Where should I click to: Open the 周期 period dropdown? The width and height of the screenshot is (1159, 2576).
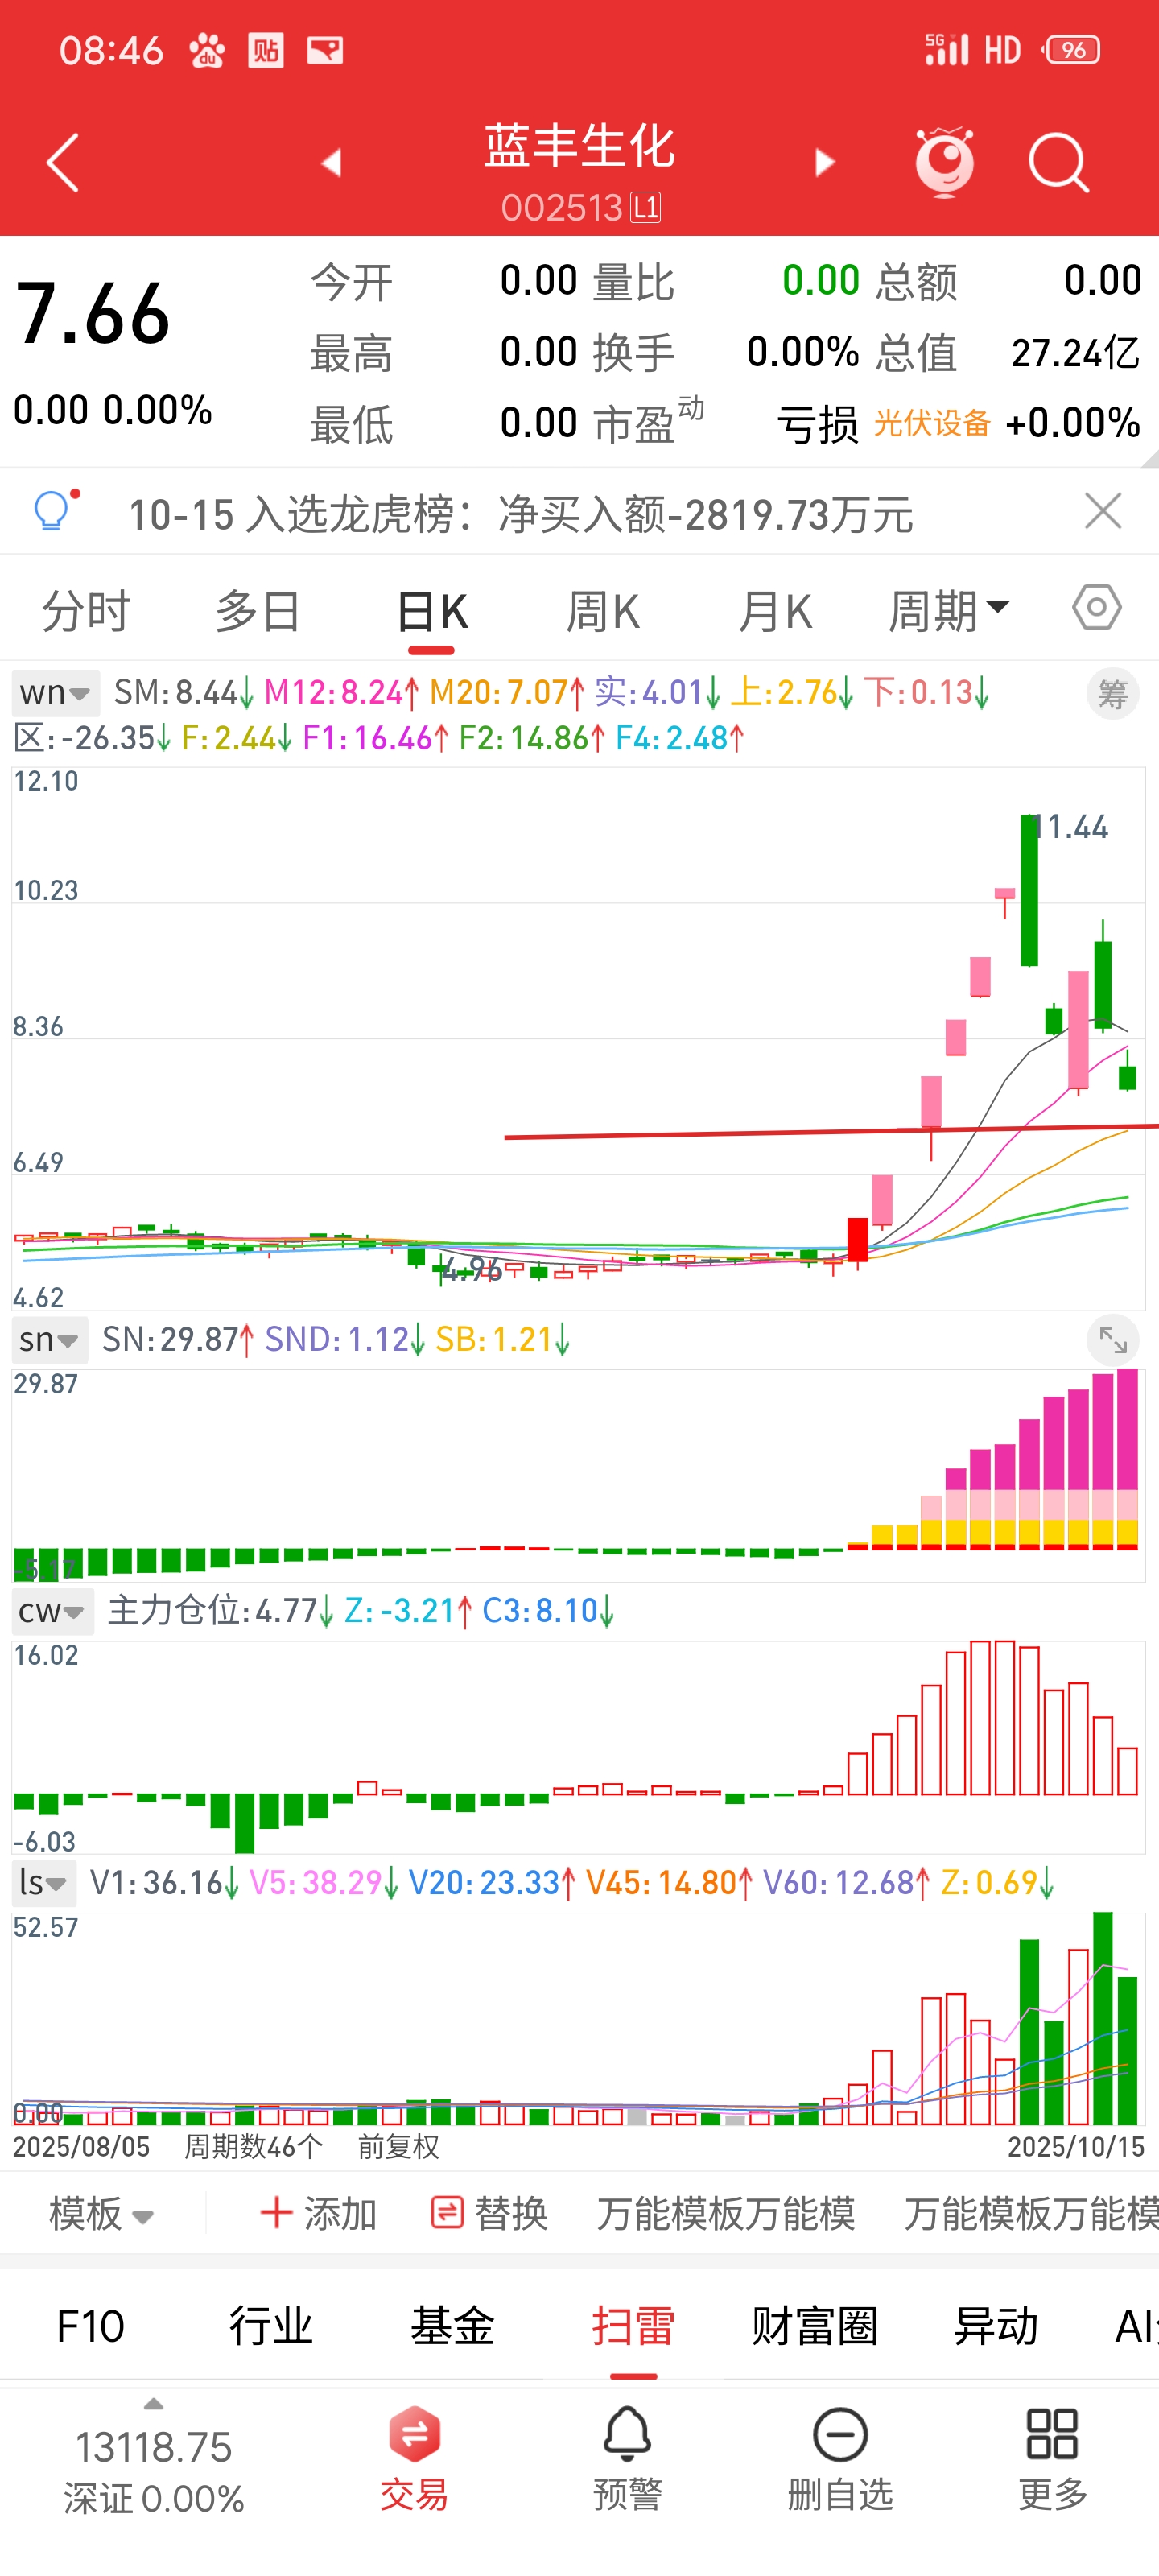[949, 610]
